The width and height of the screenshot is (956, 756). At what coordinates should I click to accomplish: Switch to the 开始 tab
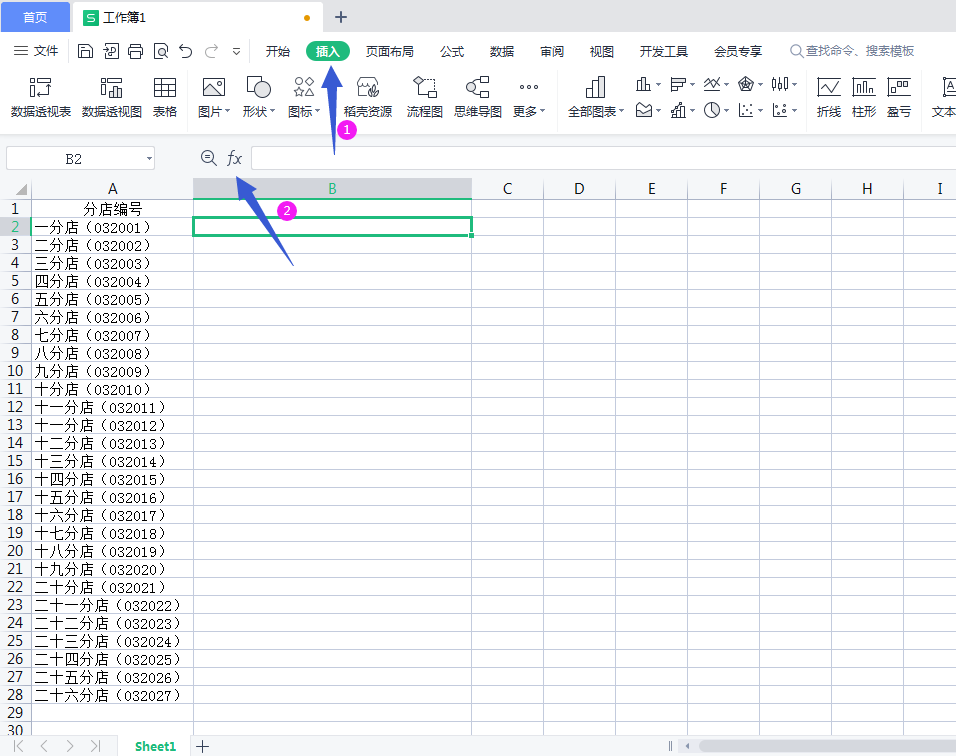277,51
